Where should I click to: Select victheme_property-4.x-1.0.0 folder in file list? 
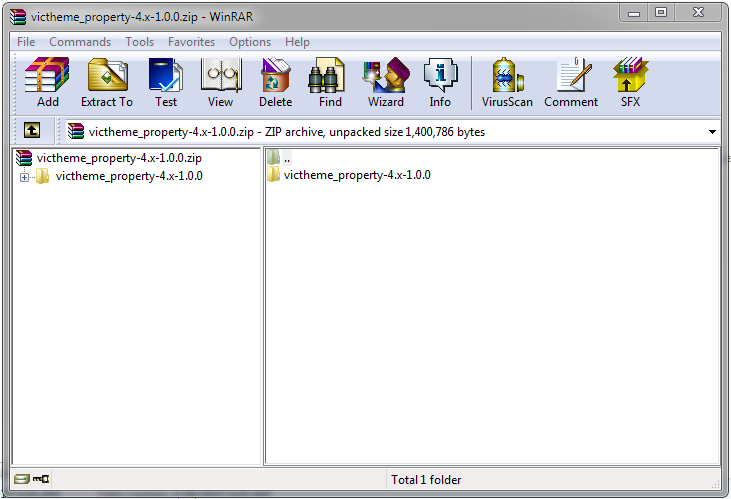pos(349,175)
